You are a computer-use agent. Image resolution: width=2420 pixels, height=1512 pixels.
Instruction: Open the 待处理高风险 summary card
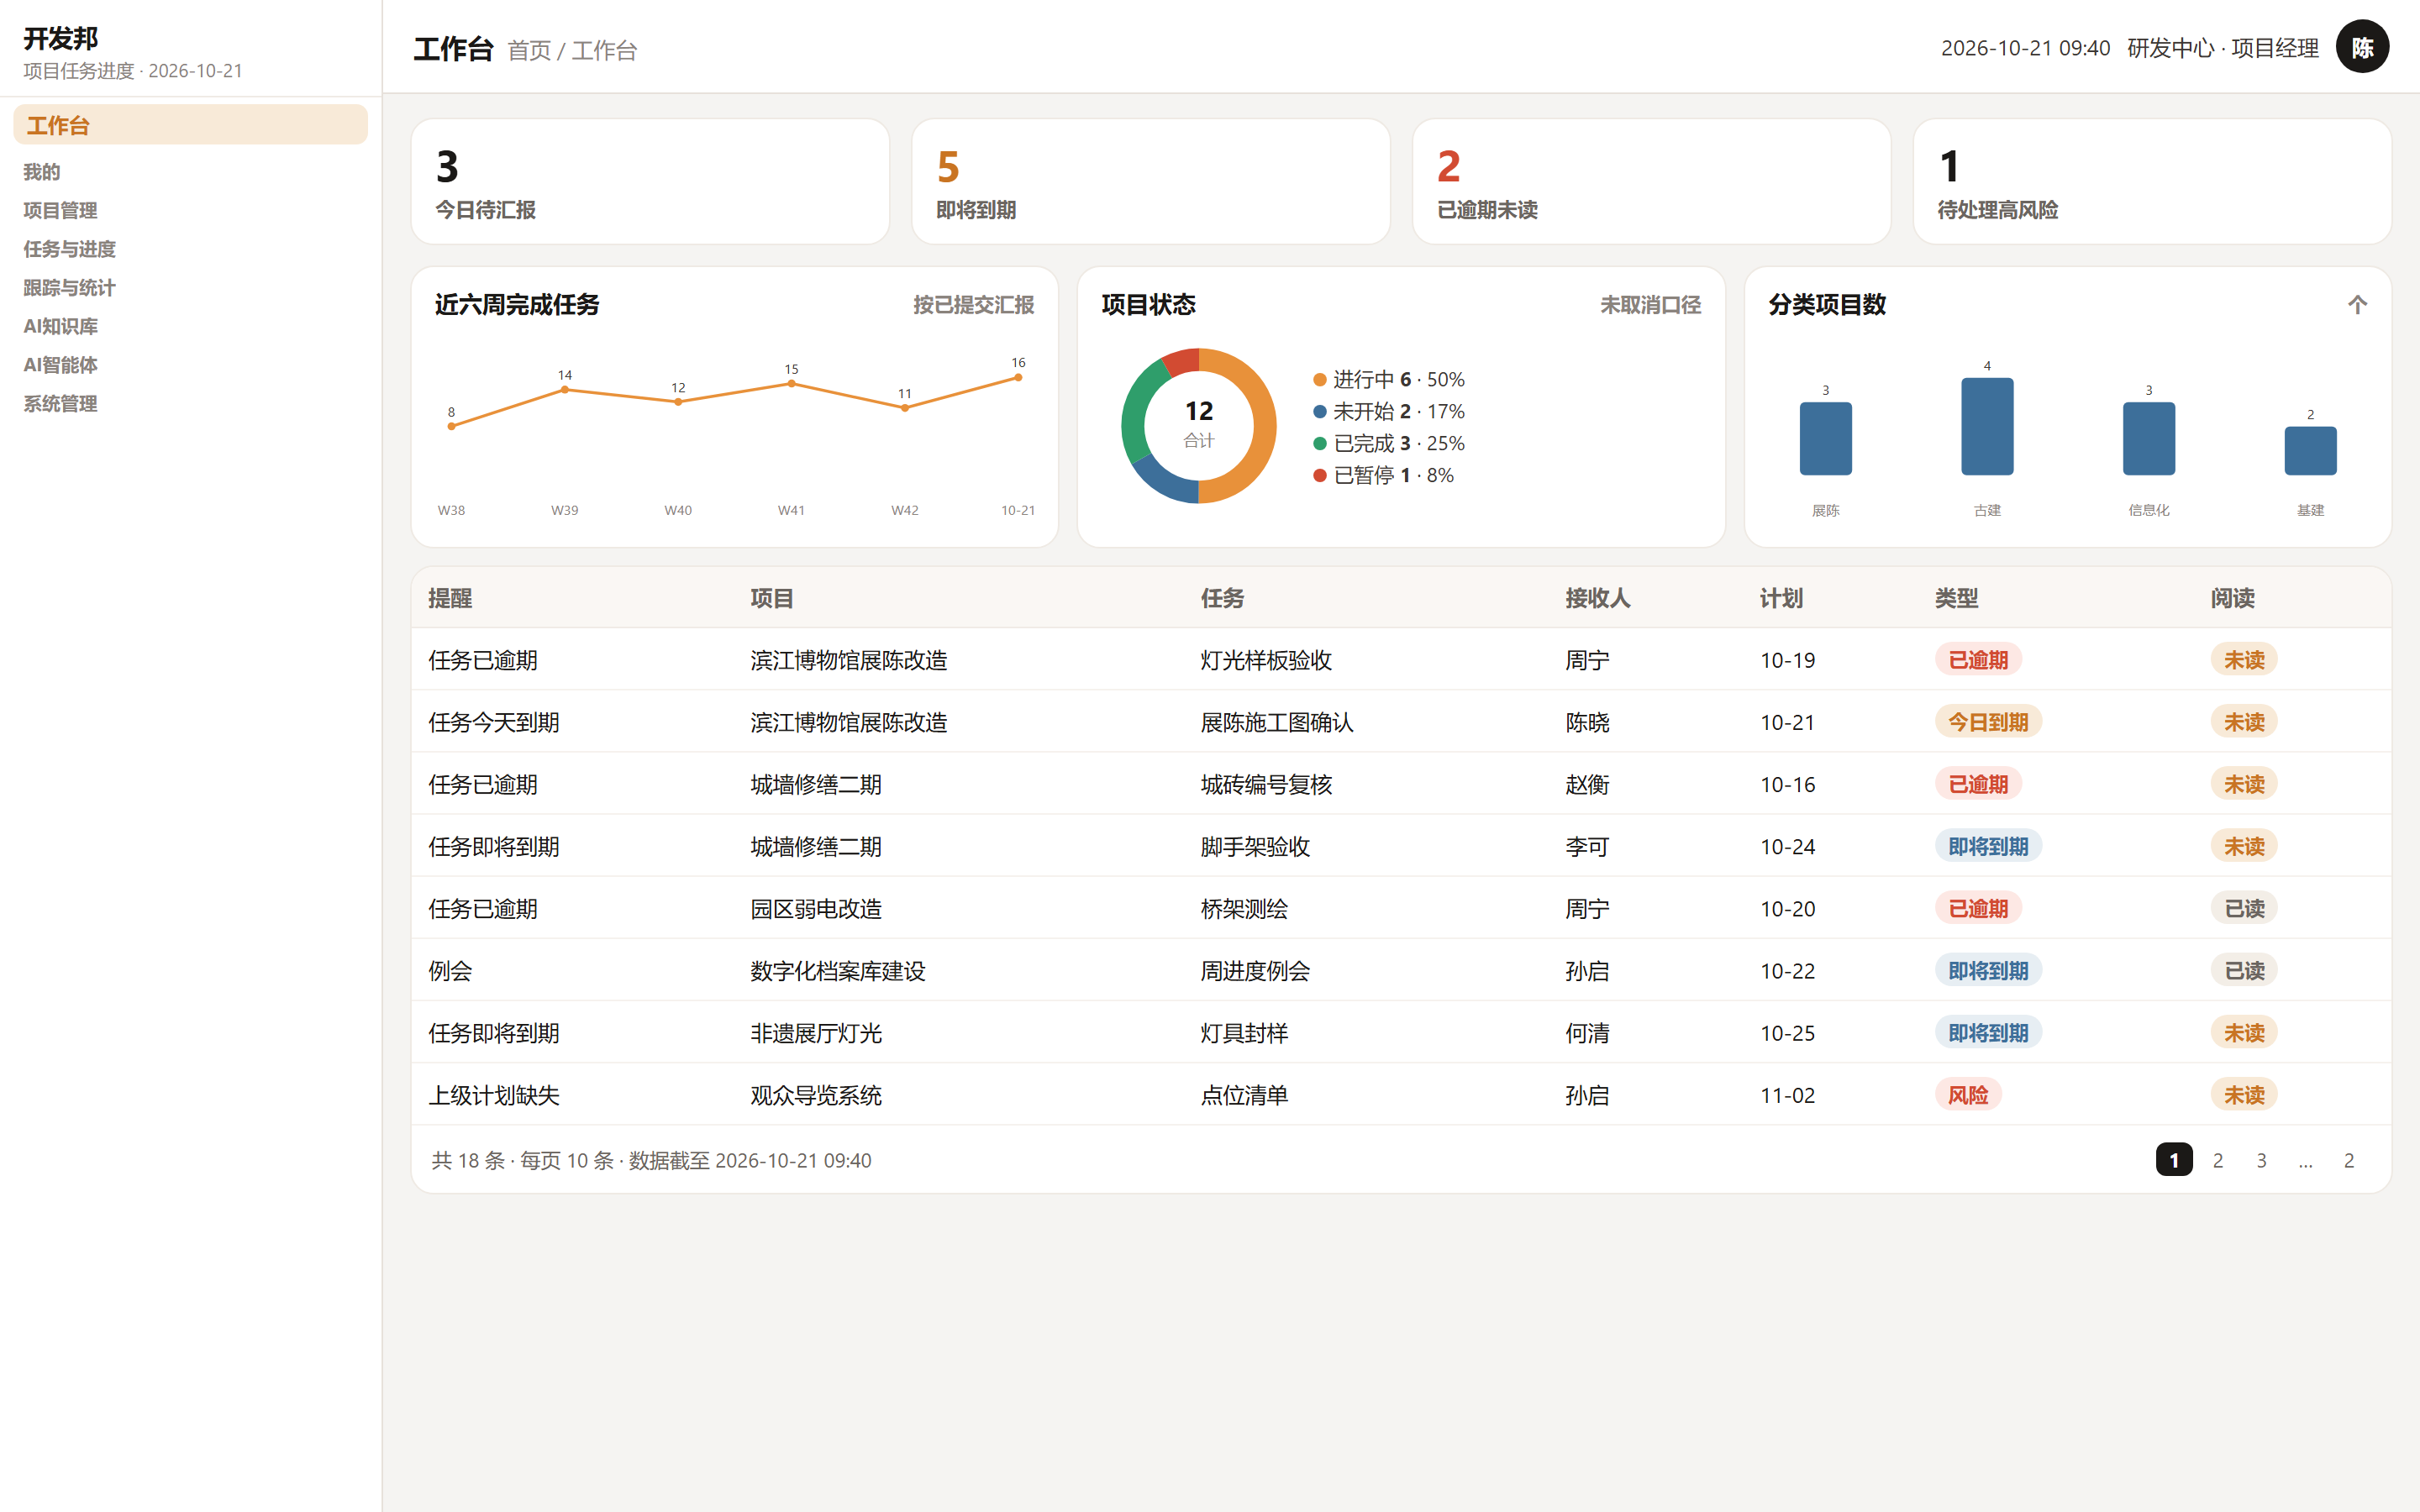(2152, 181)
